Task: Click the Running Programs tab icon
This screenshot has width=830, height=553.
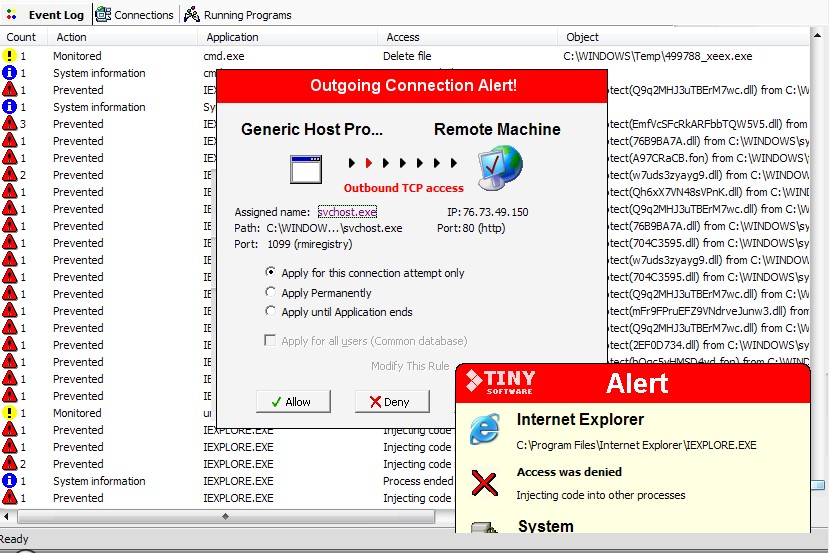Action: click(x=192, y=15)
